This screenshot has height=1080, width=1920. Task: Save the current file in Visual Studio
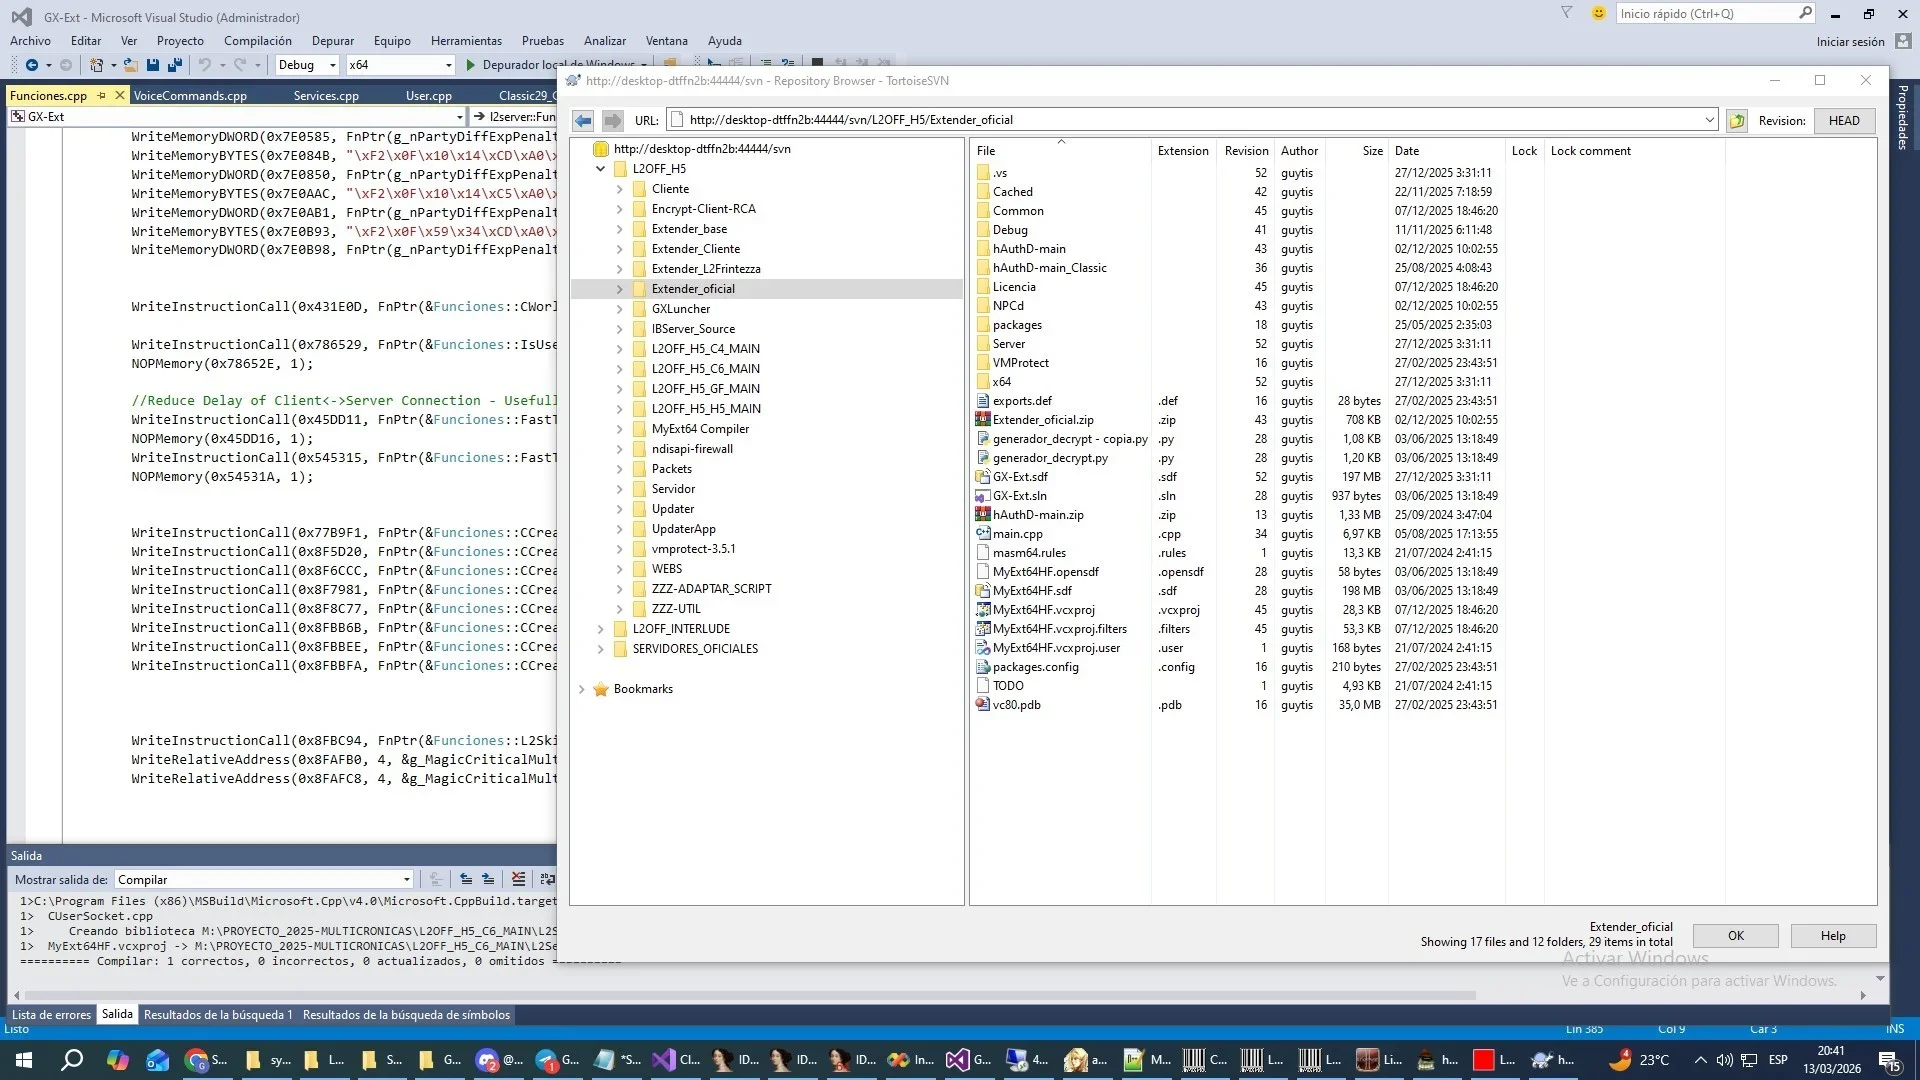pyautogui.click(x=153, y=65)
